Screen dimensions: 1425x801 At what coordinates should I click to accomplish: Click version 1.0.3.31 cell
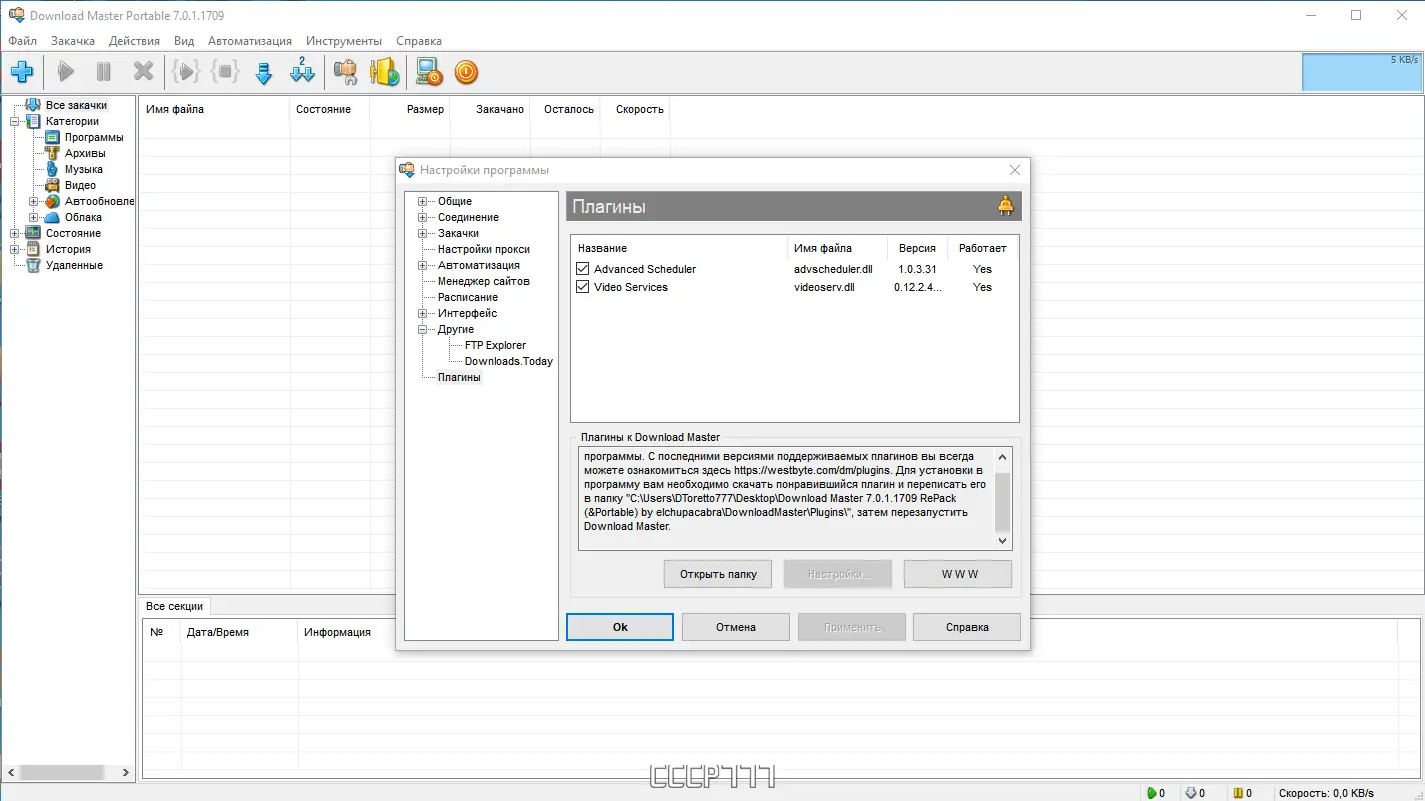(917, 269)
